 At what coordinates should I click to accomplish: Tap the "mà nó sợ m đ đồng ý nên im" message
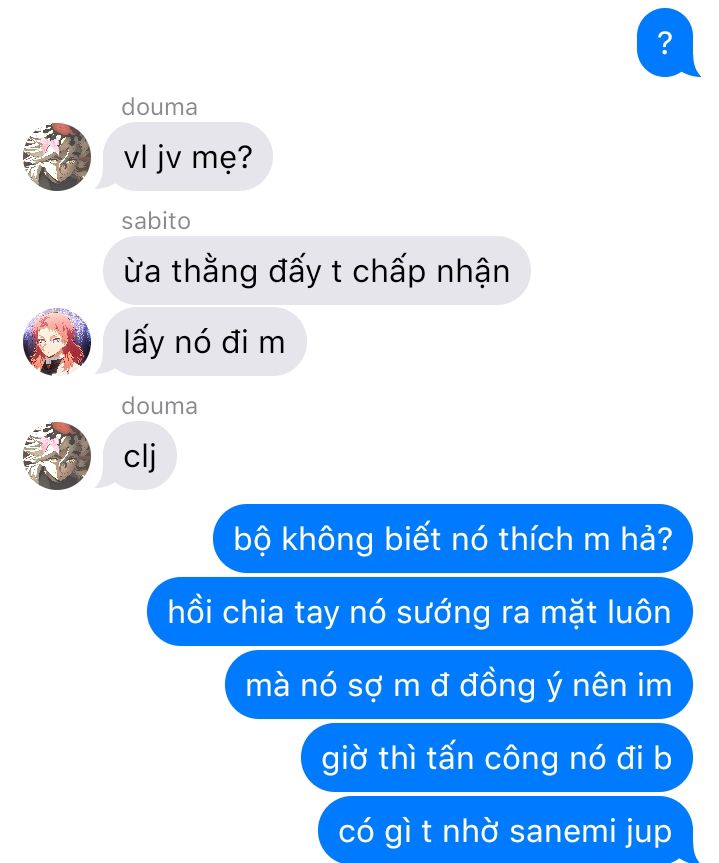coord(459,685)
